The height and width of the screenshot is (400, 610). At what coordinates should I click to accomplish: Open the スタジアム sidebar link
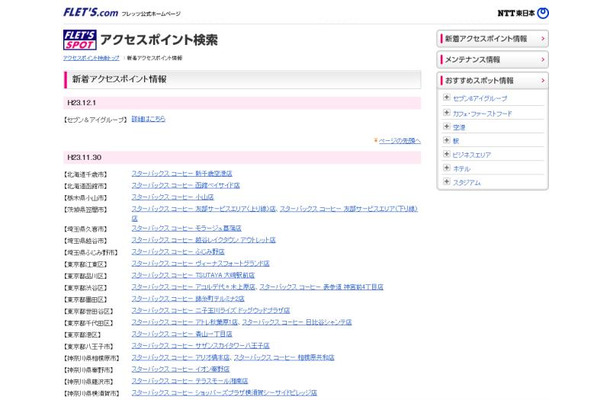[x=467, y=182]
